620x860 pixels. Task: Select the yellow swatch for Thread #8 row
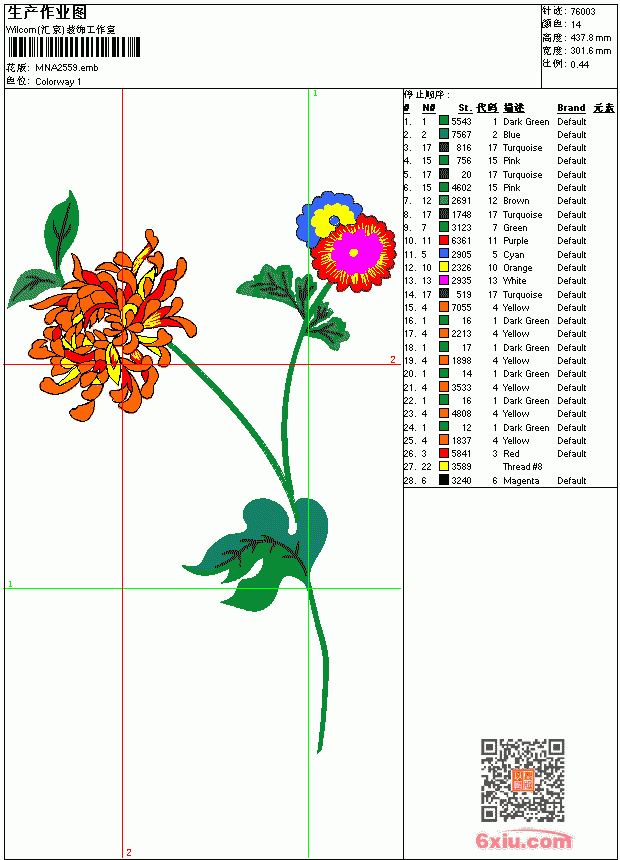[x=444, y=466]
